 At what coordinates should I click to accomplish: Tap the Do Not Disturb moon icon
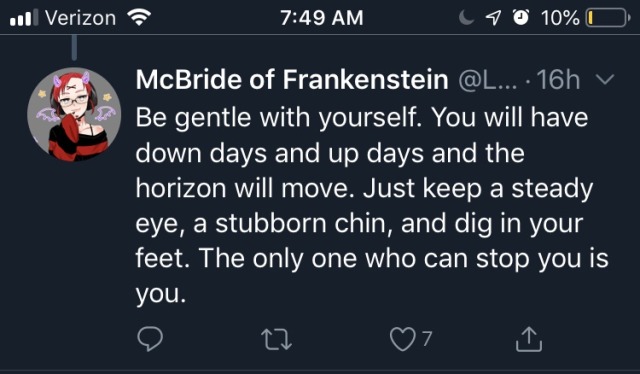(467, 18)
